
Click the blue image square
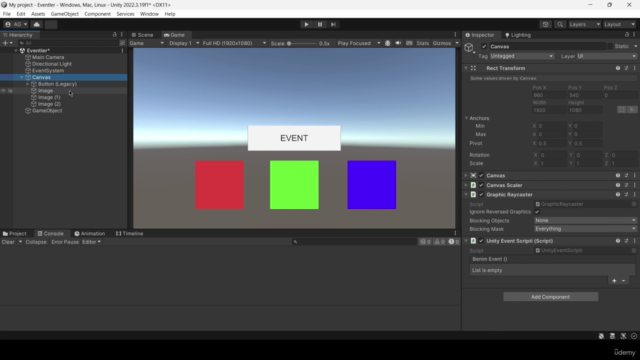[x=371, y=185]
